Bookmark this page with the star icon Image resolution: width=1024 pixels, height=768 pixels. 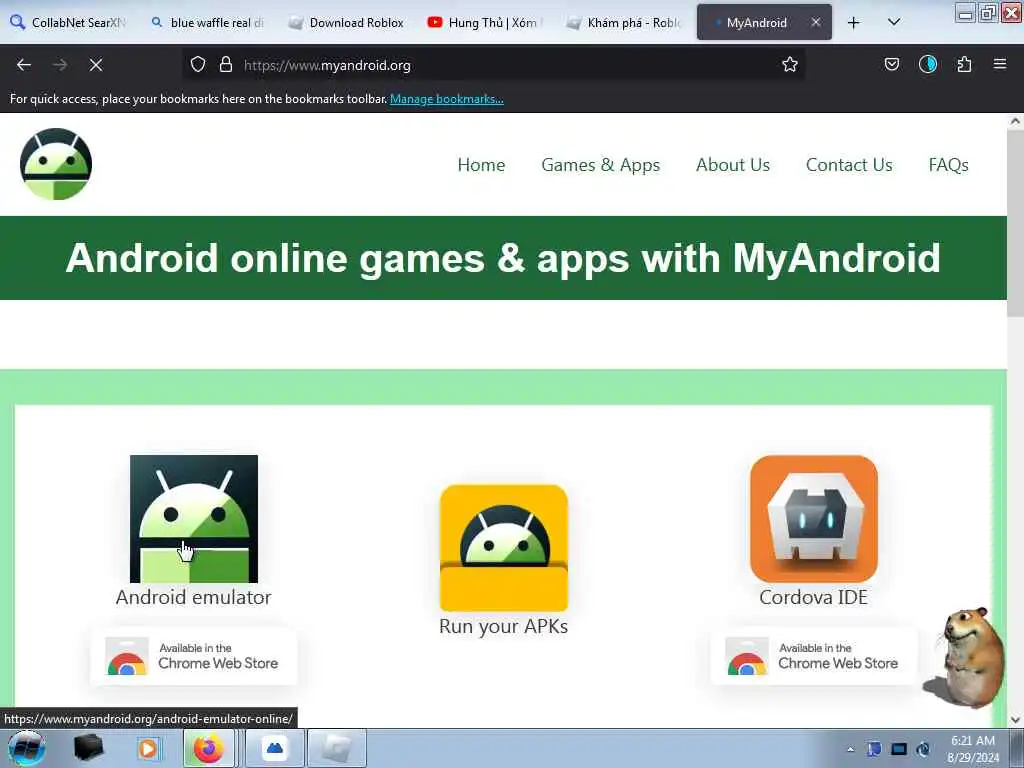[790, 64]
